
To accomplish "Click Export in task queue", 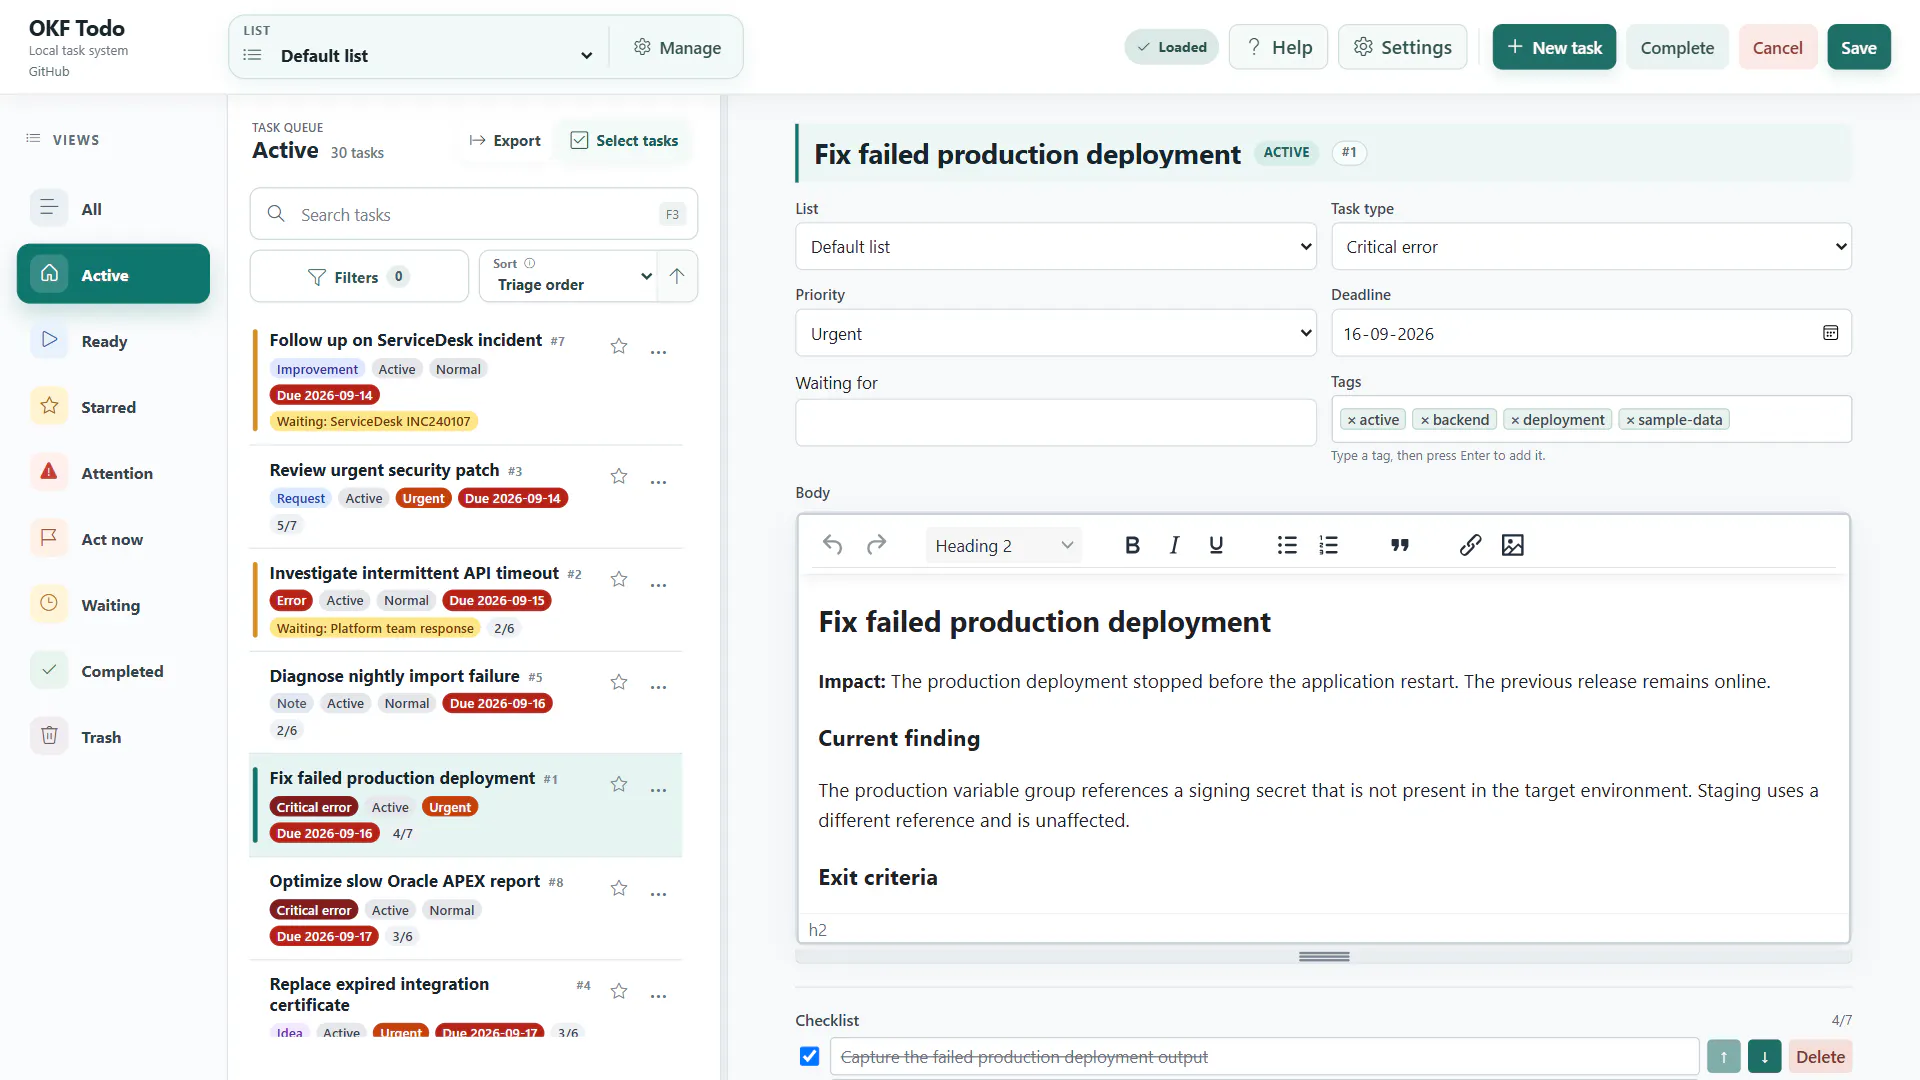I will pyautogui.click(x=505, y=140).
